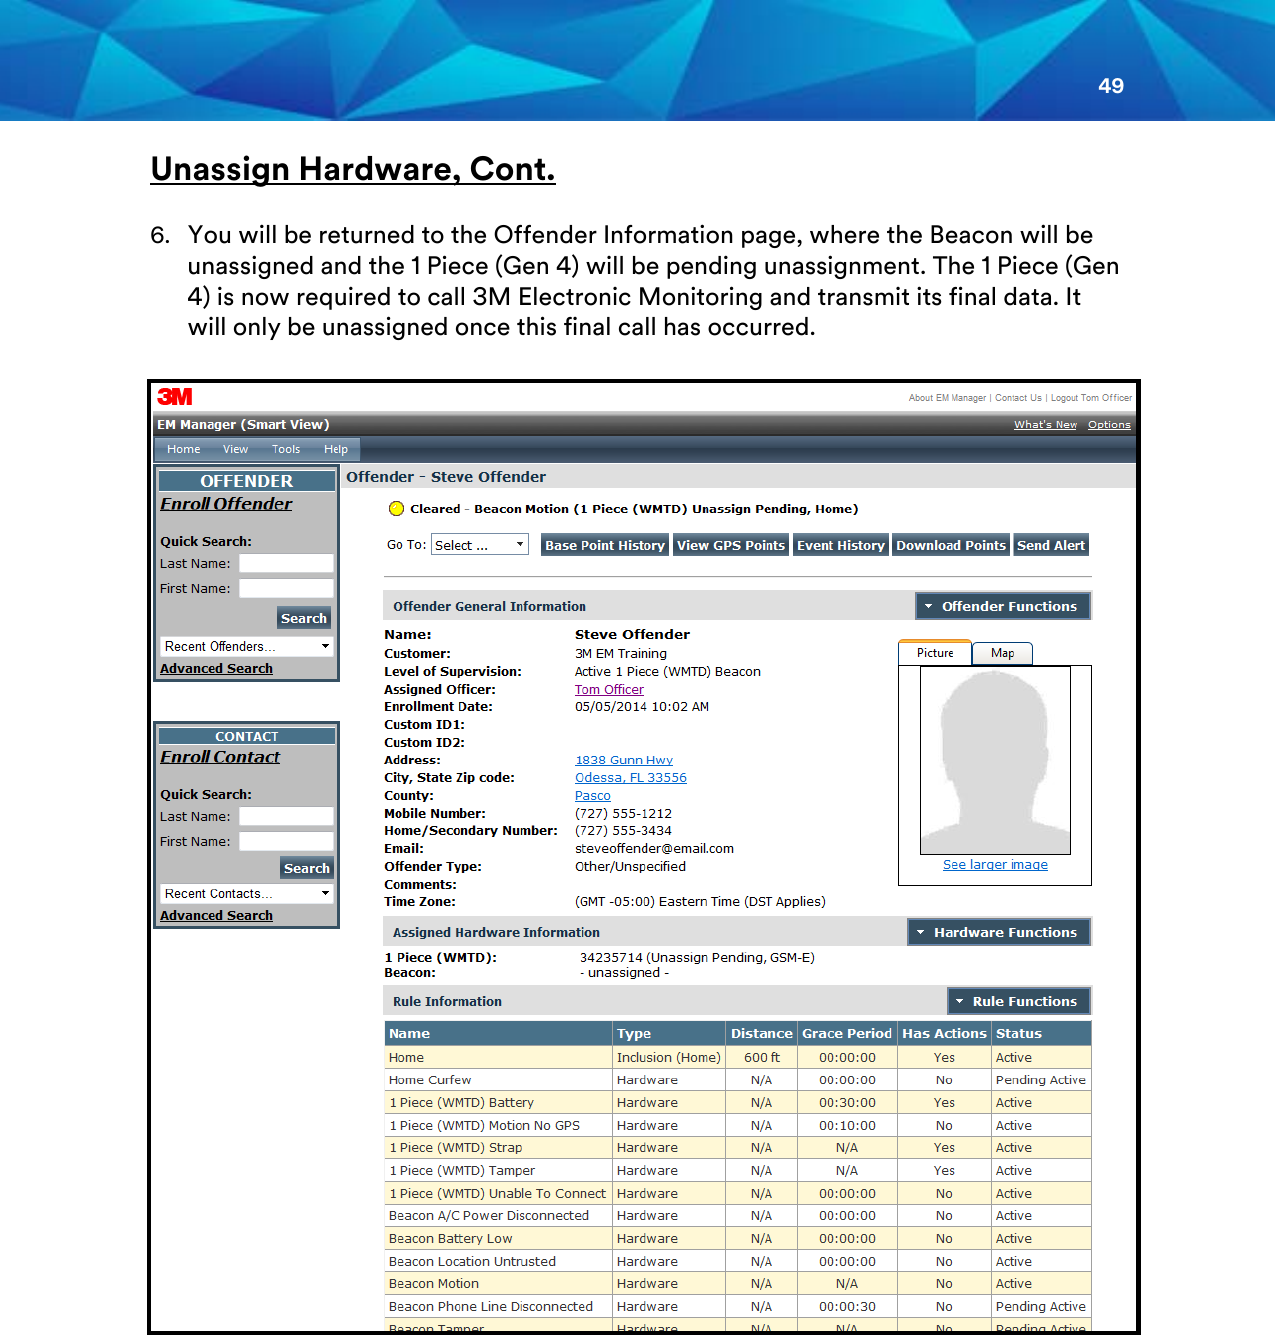This screenshot has height=1335, width=1275.
Task: Select the Beacon Location Untrusted rule
Action: [738, 1262]
